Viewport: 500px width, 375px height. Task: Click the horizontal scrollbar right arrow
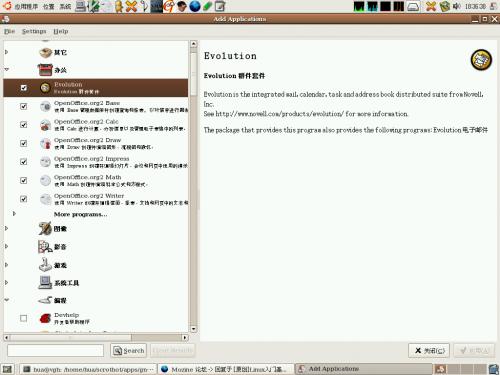[x=185, y=337]
